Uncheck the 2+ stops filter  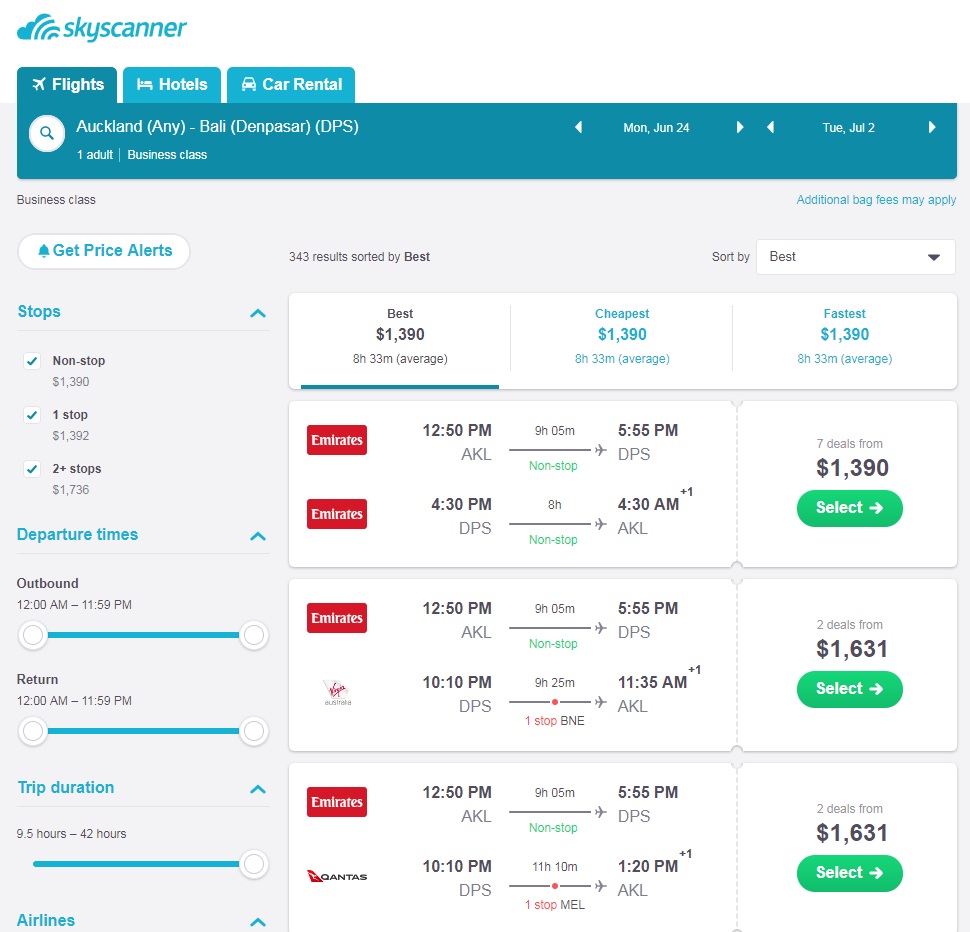click(x=32, y=469)
